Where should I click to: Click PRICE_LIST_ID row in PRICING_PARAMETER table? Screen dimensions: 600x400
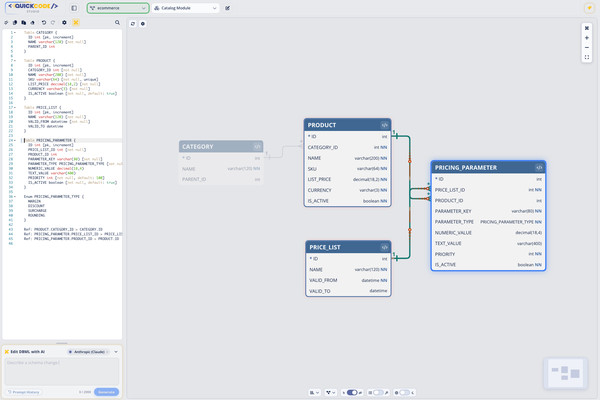point(488,190)
